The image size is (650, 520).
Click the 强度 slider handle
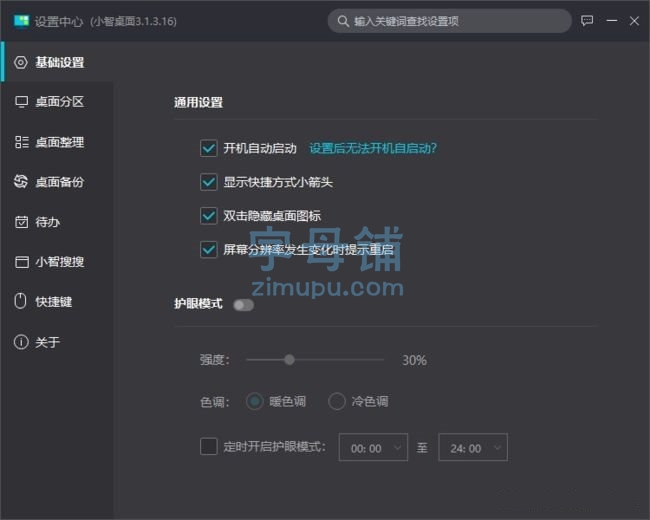click(x=289, y=360)
